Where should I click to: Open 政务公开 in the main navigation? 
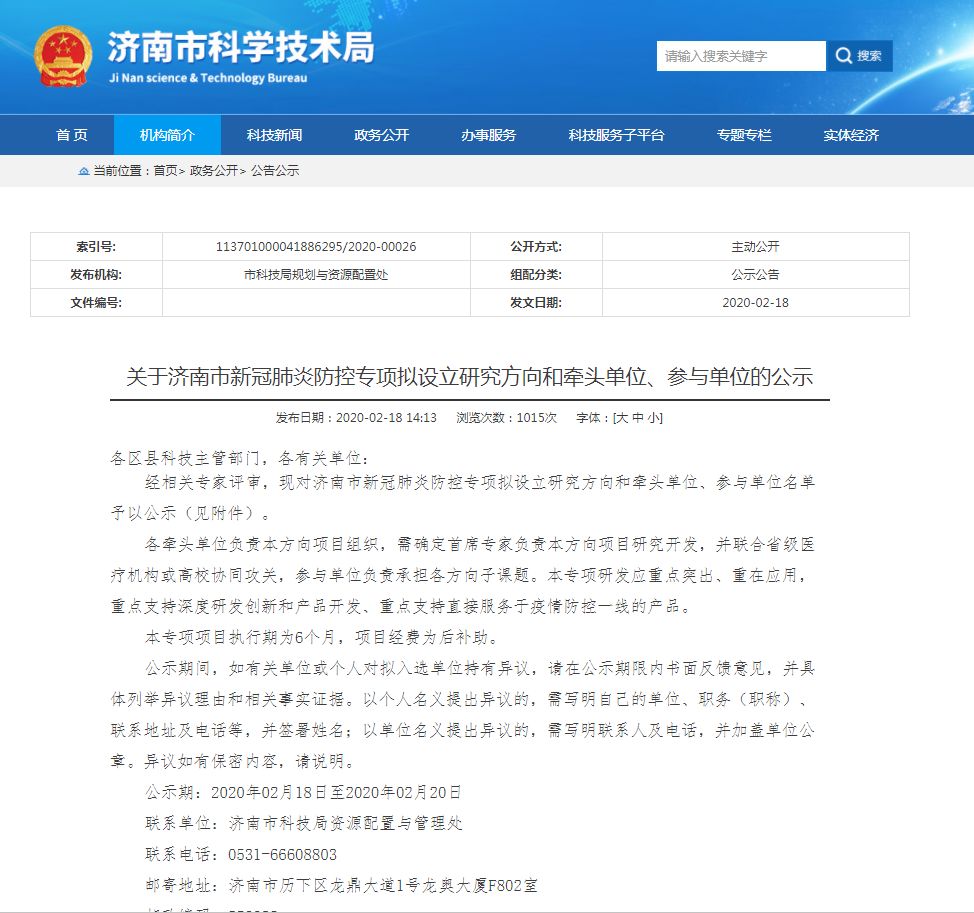[381, 135]
